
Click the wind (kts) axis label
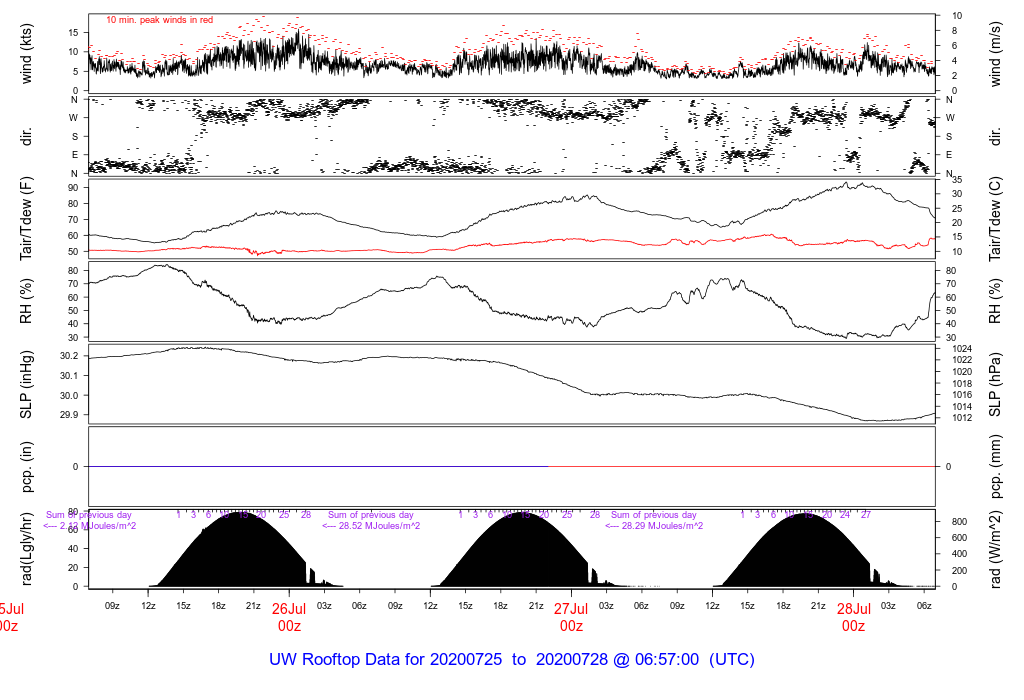(x=27, y=54)
